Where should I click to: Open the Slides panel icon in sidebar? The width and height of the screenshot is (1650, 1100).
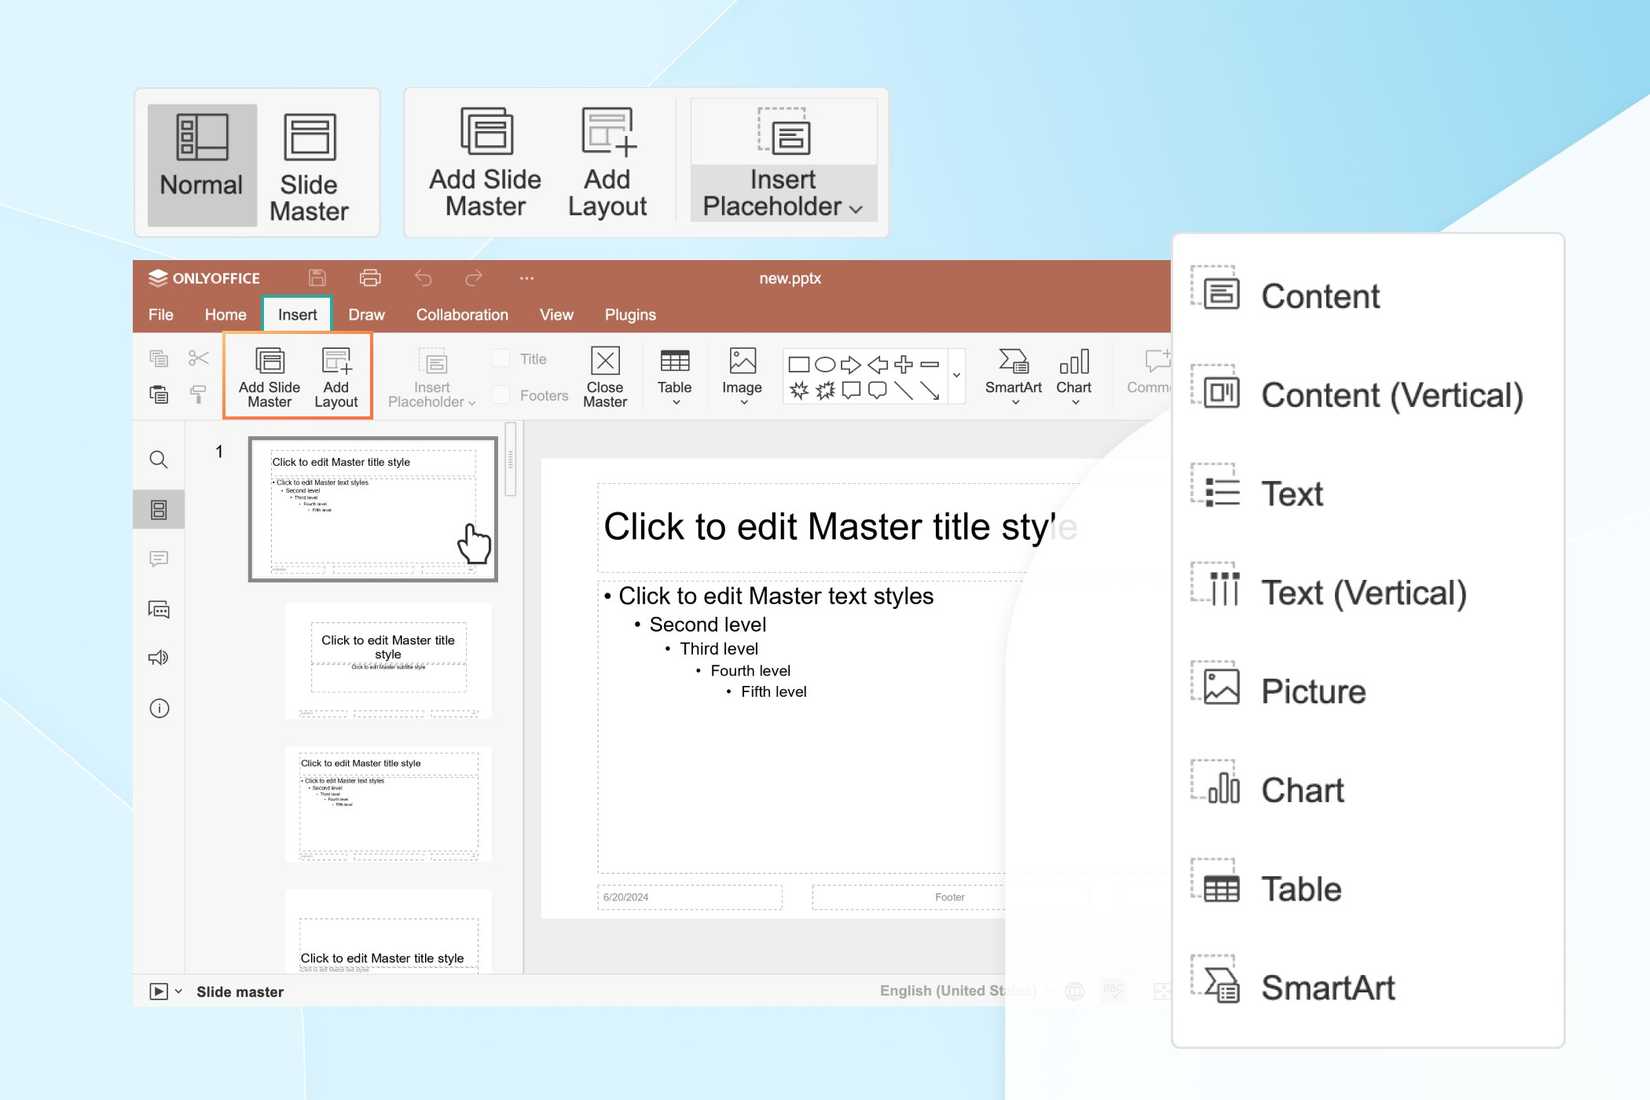(x=159, y=510)
